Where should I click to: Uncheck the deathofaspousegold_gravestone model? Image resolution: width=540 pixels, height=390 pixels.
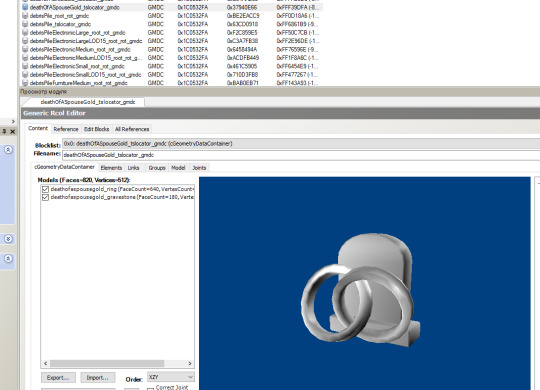[45, 197]
